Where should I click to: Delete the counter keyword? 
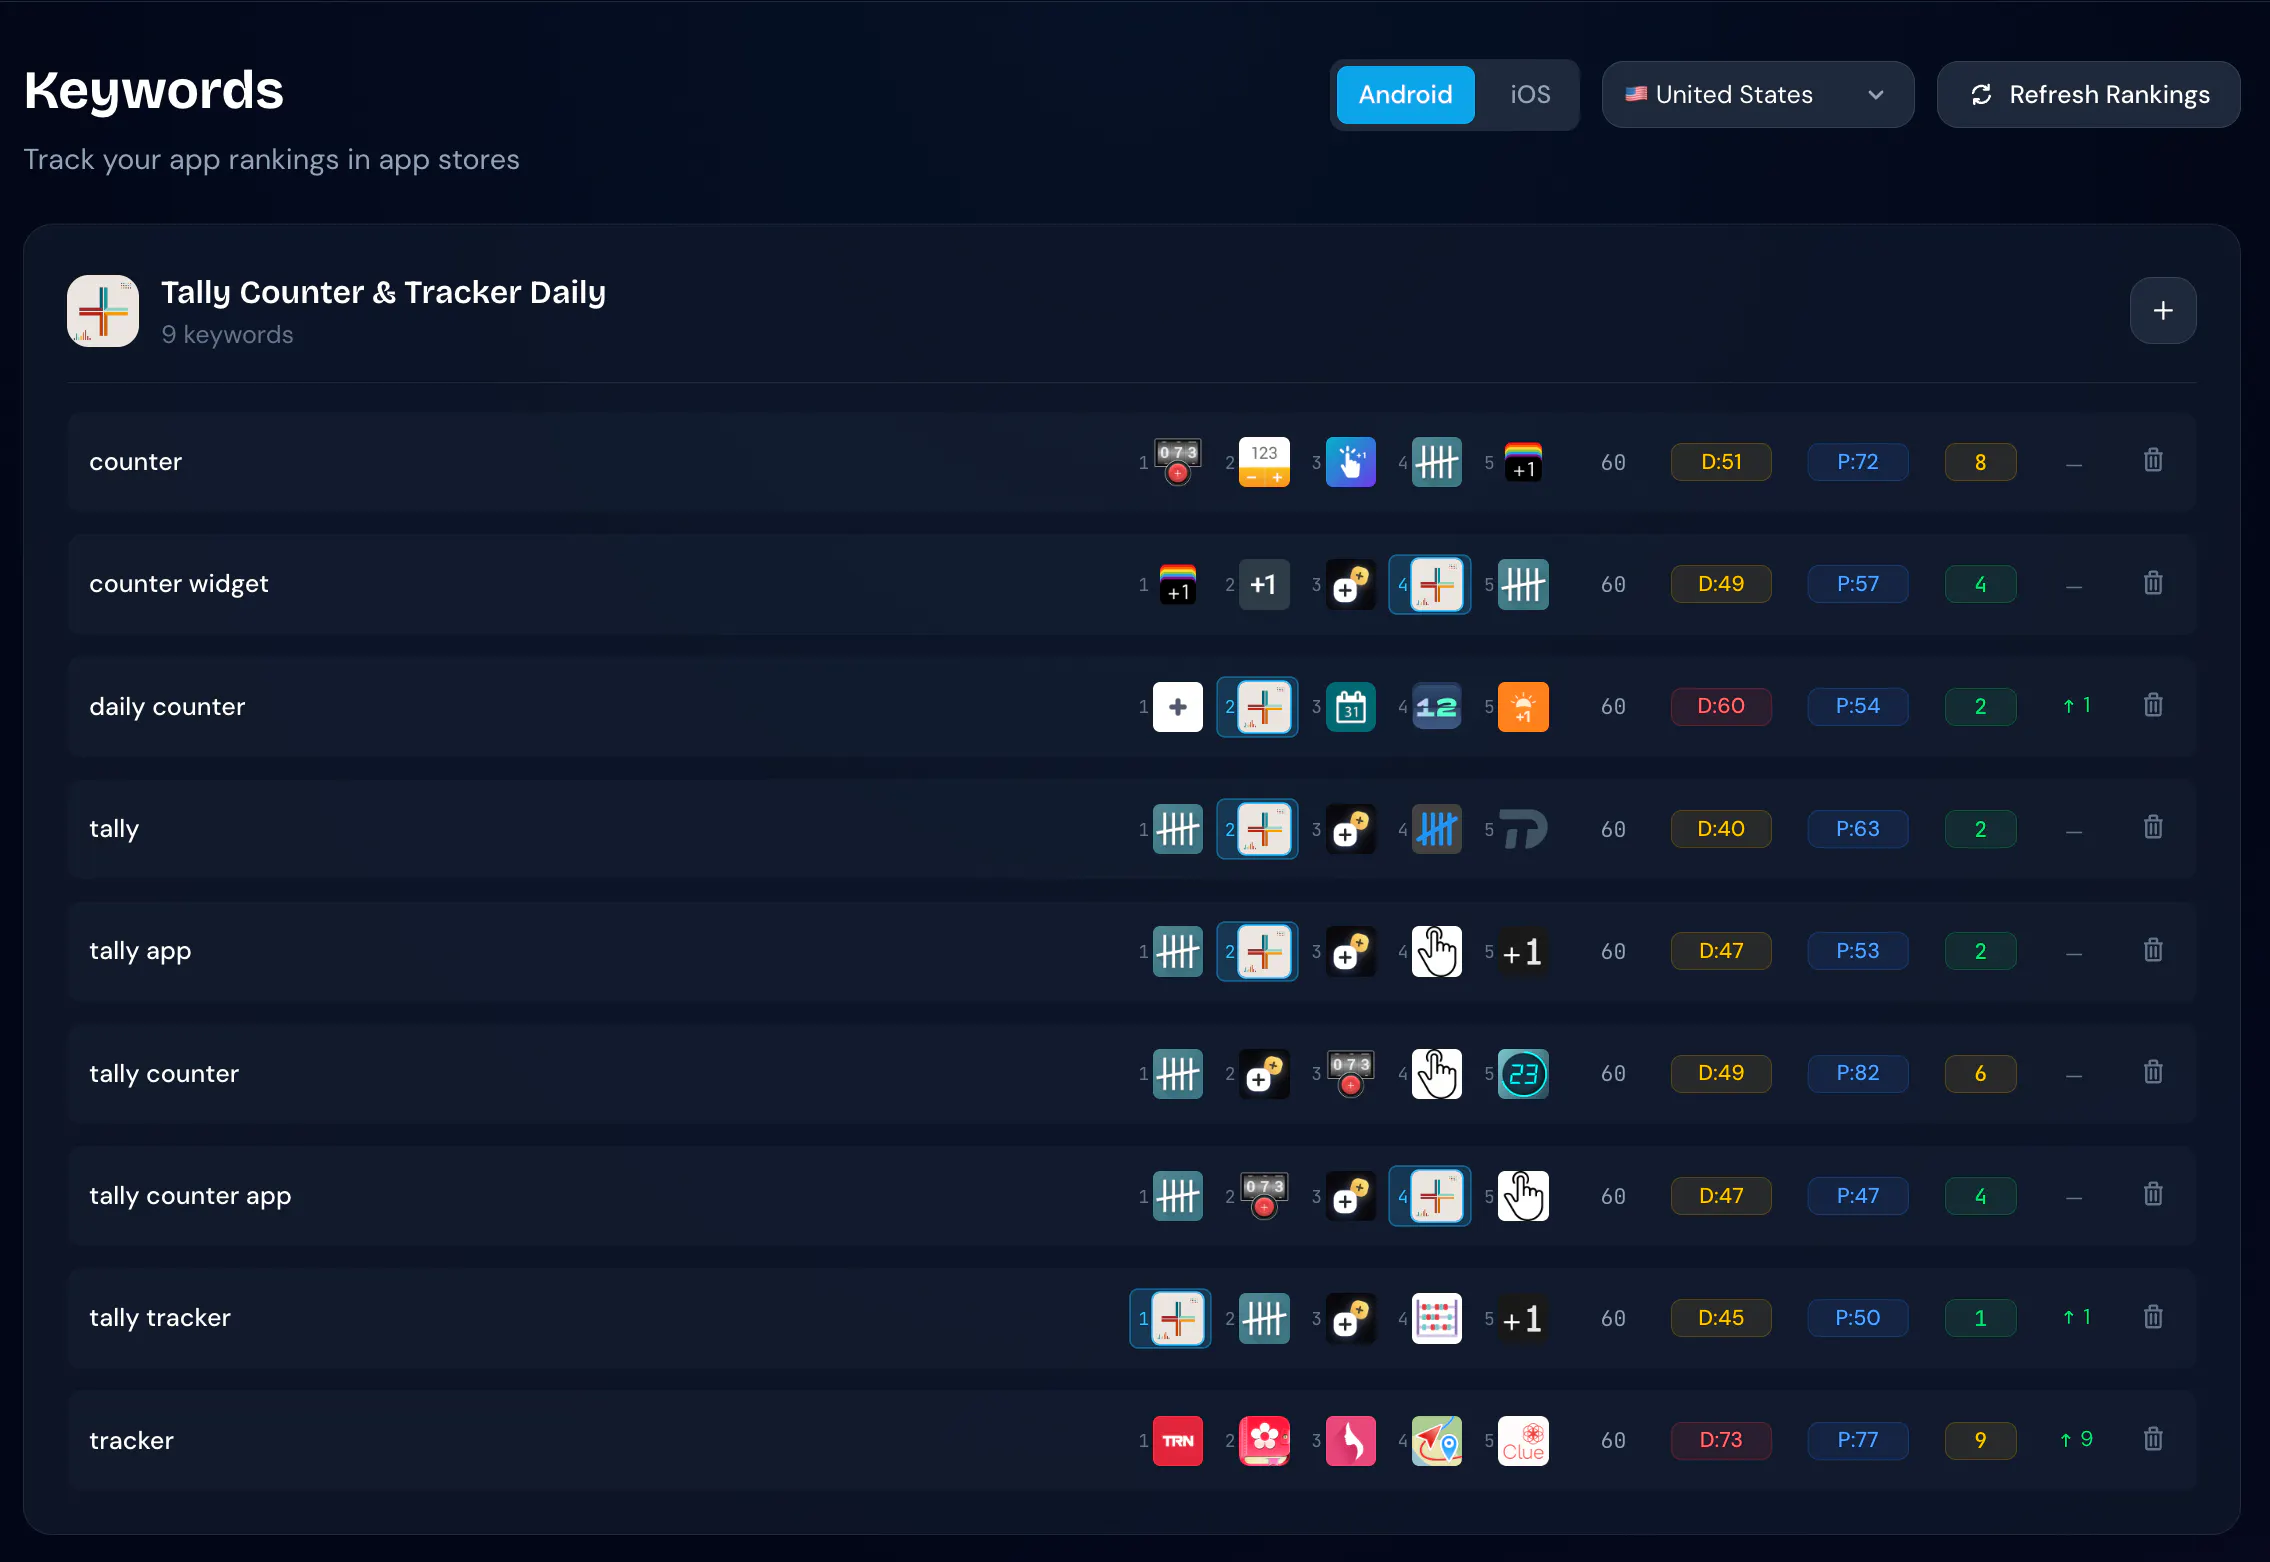click(x=2153, y=461)
